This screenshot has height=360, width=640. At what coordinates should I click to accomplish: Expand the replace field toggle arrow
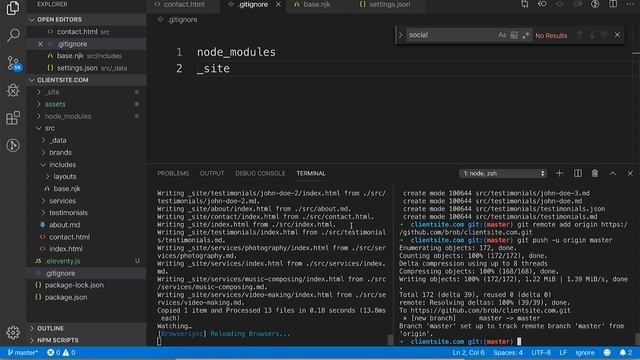(400, 35)
